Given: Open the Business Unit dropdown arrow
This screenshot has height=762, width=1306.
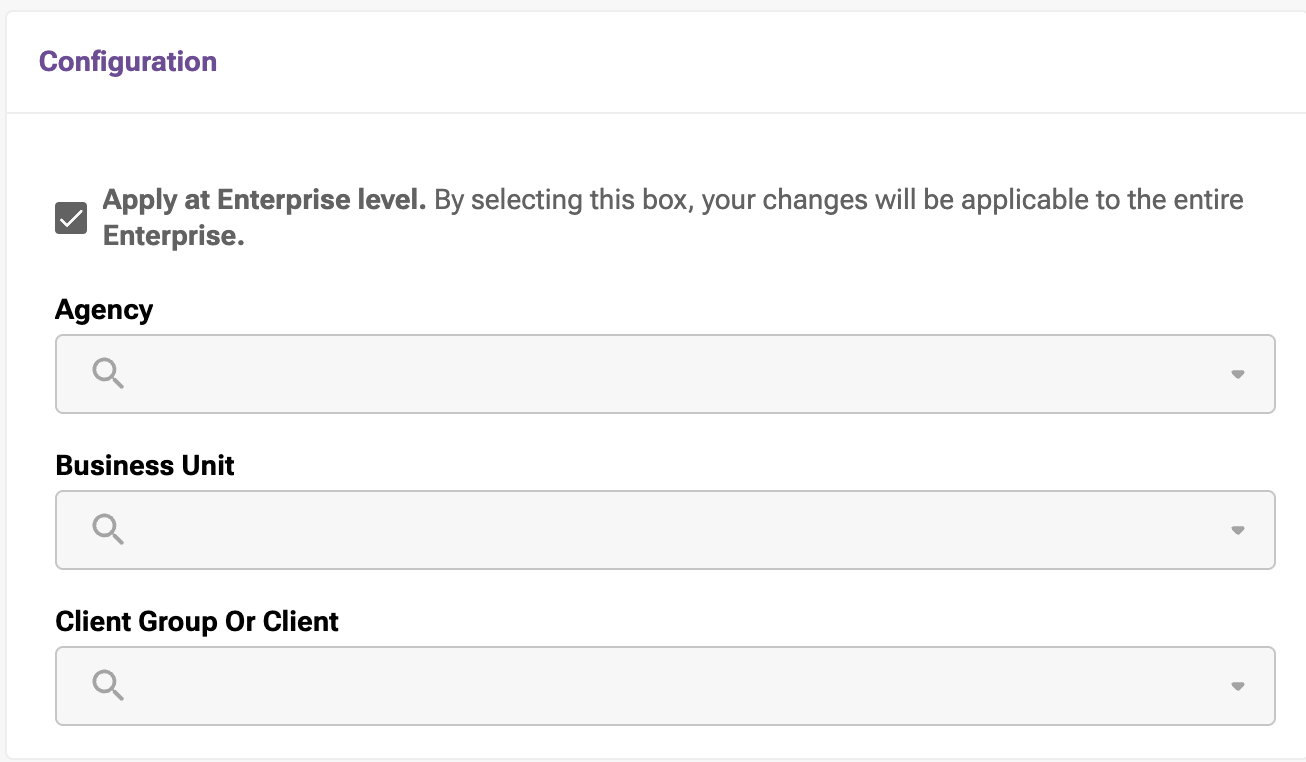Looking at the screenshot, I should [x=1237, y=530].
